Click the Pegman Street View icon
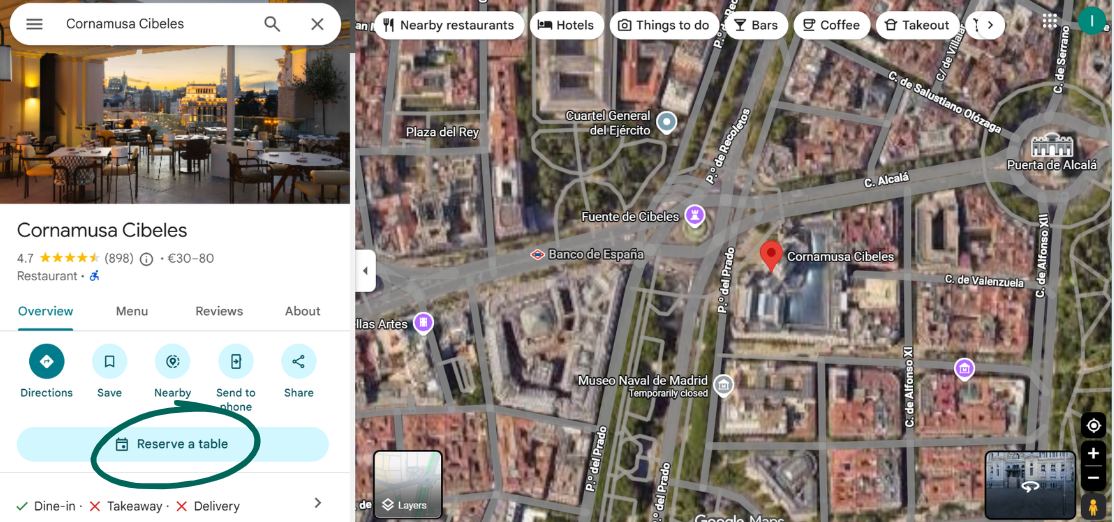The width and height of the screenshot is (1114, 522). (1093, 506)
